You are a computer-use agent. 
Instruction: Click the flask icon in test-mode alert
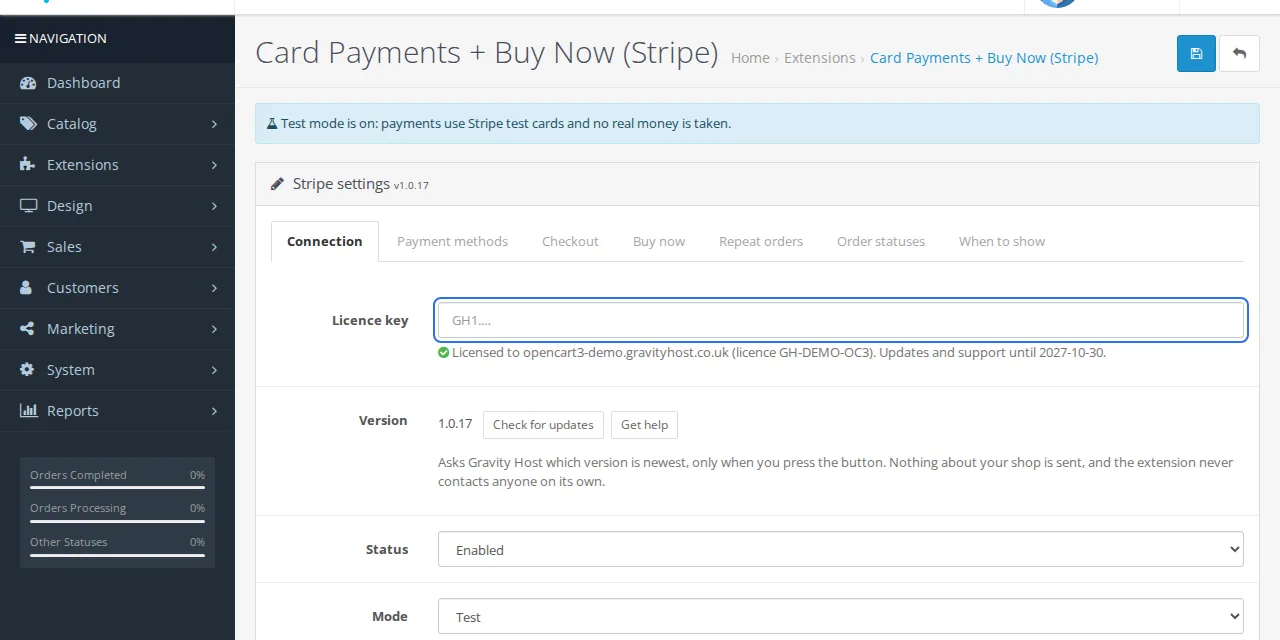coord(272,124)
